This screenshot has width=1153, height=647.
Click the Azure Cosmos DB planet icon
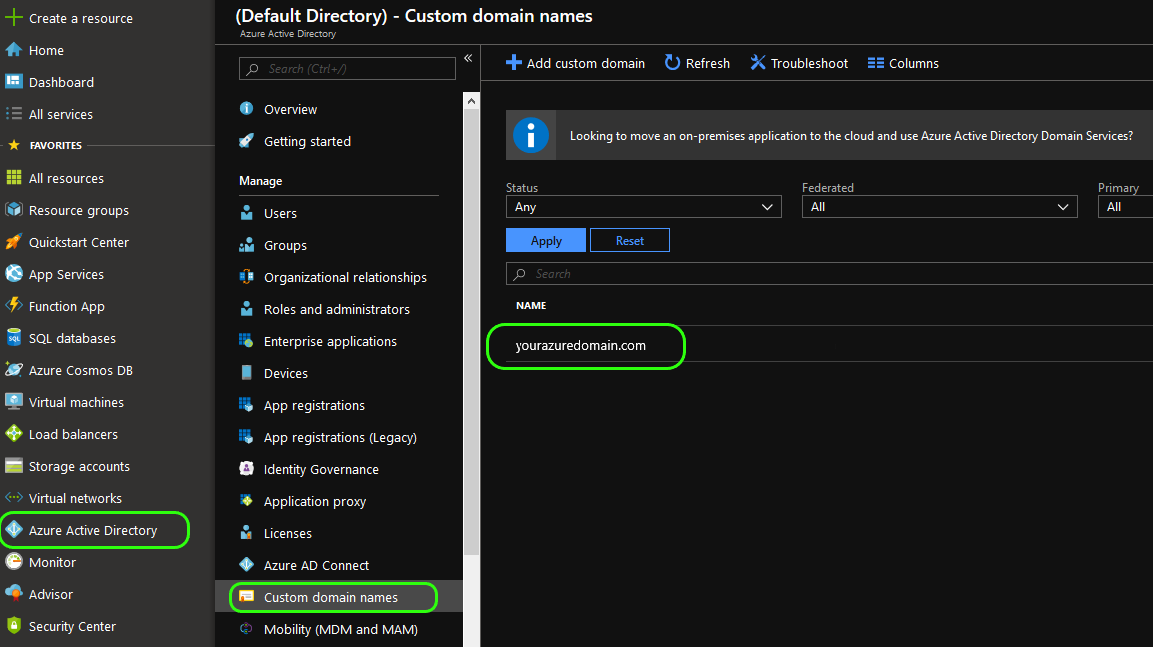(x=13, y=370)
